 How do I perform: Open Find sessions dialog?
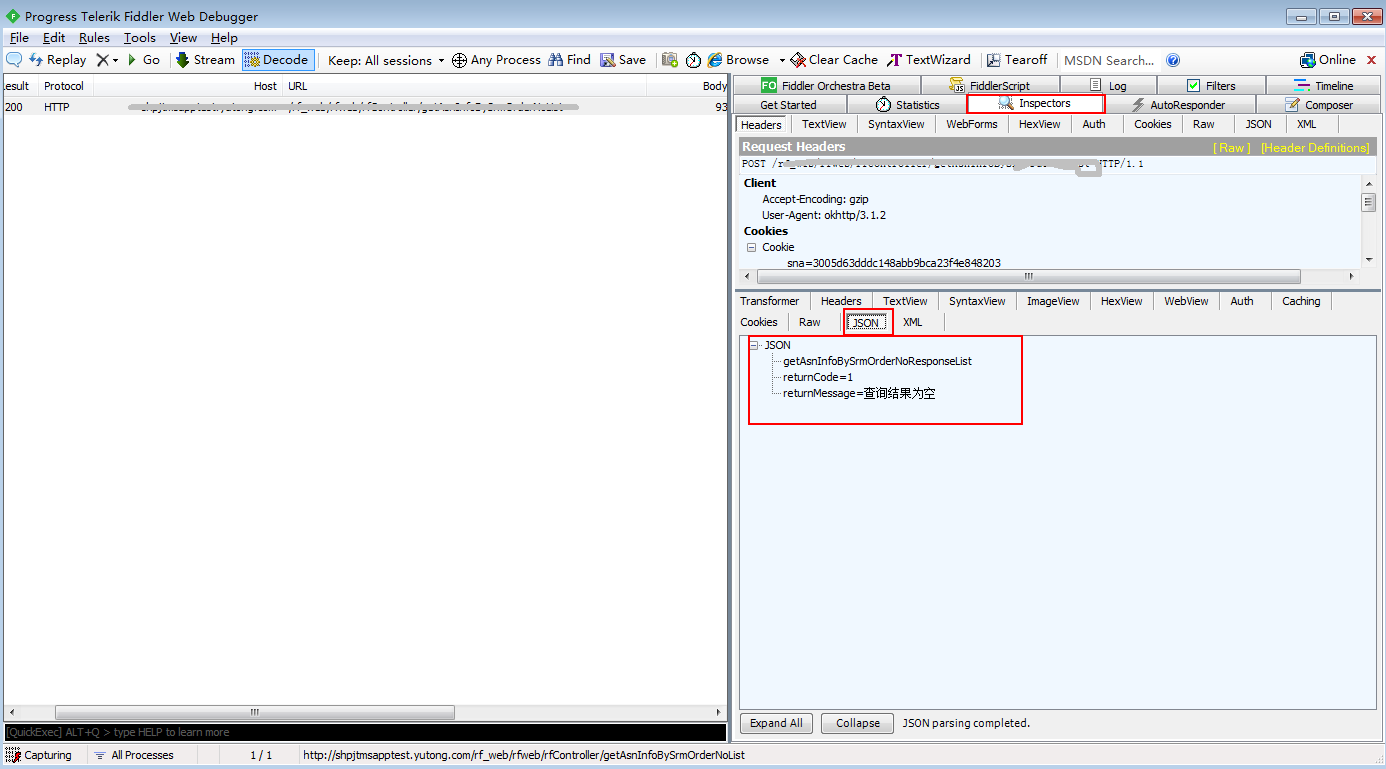569,60
